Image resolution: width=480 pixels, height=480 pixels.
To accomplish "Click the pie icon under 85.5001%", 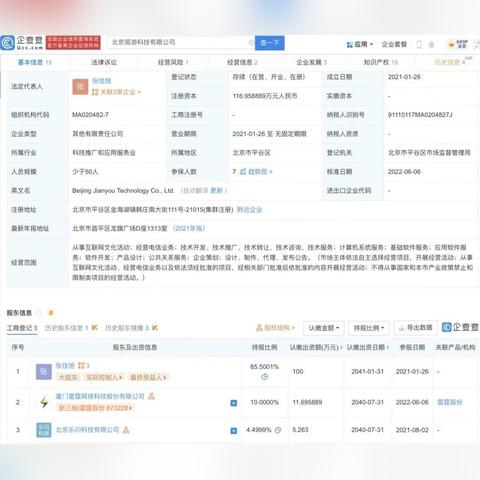I will [x=264, y=377].
